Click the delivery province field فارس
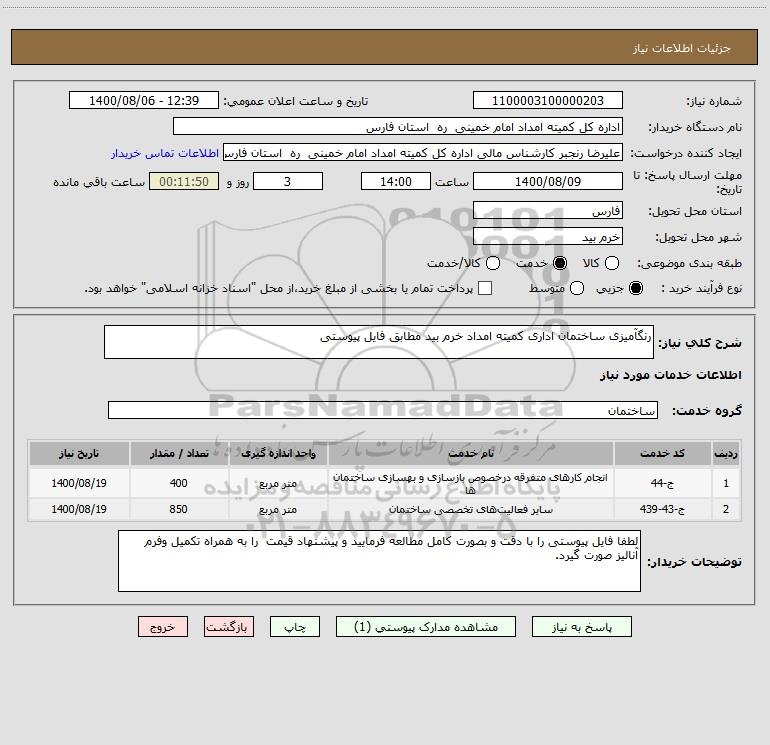This screenshot has width=770, height=745. coord(548,210)
